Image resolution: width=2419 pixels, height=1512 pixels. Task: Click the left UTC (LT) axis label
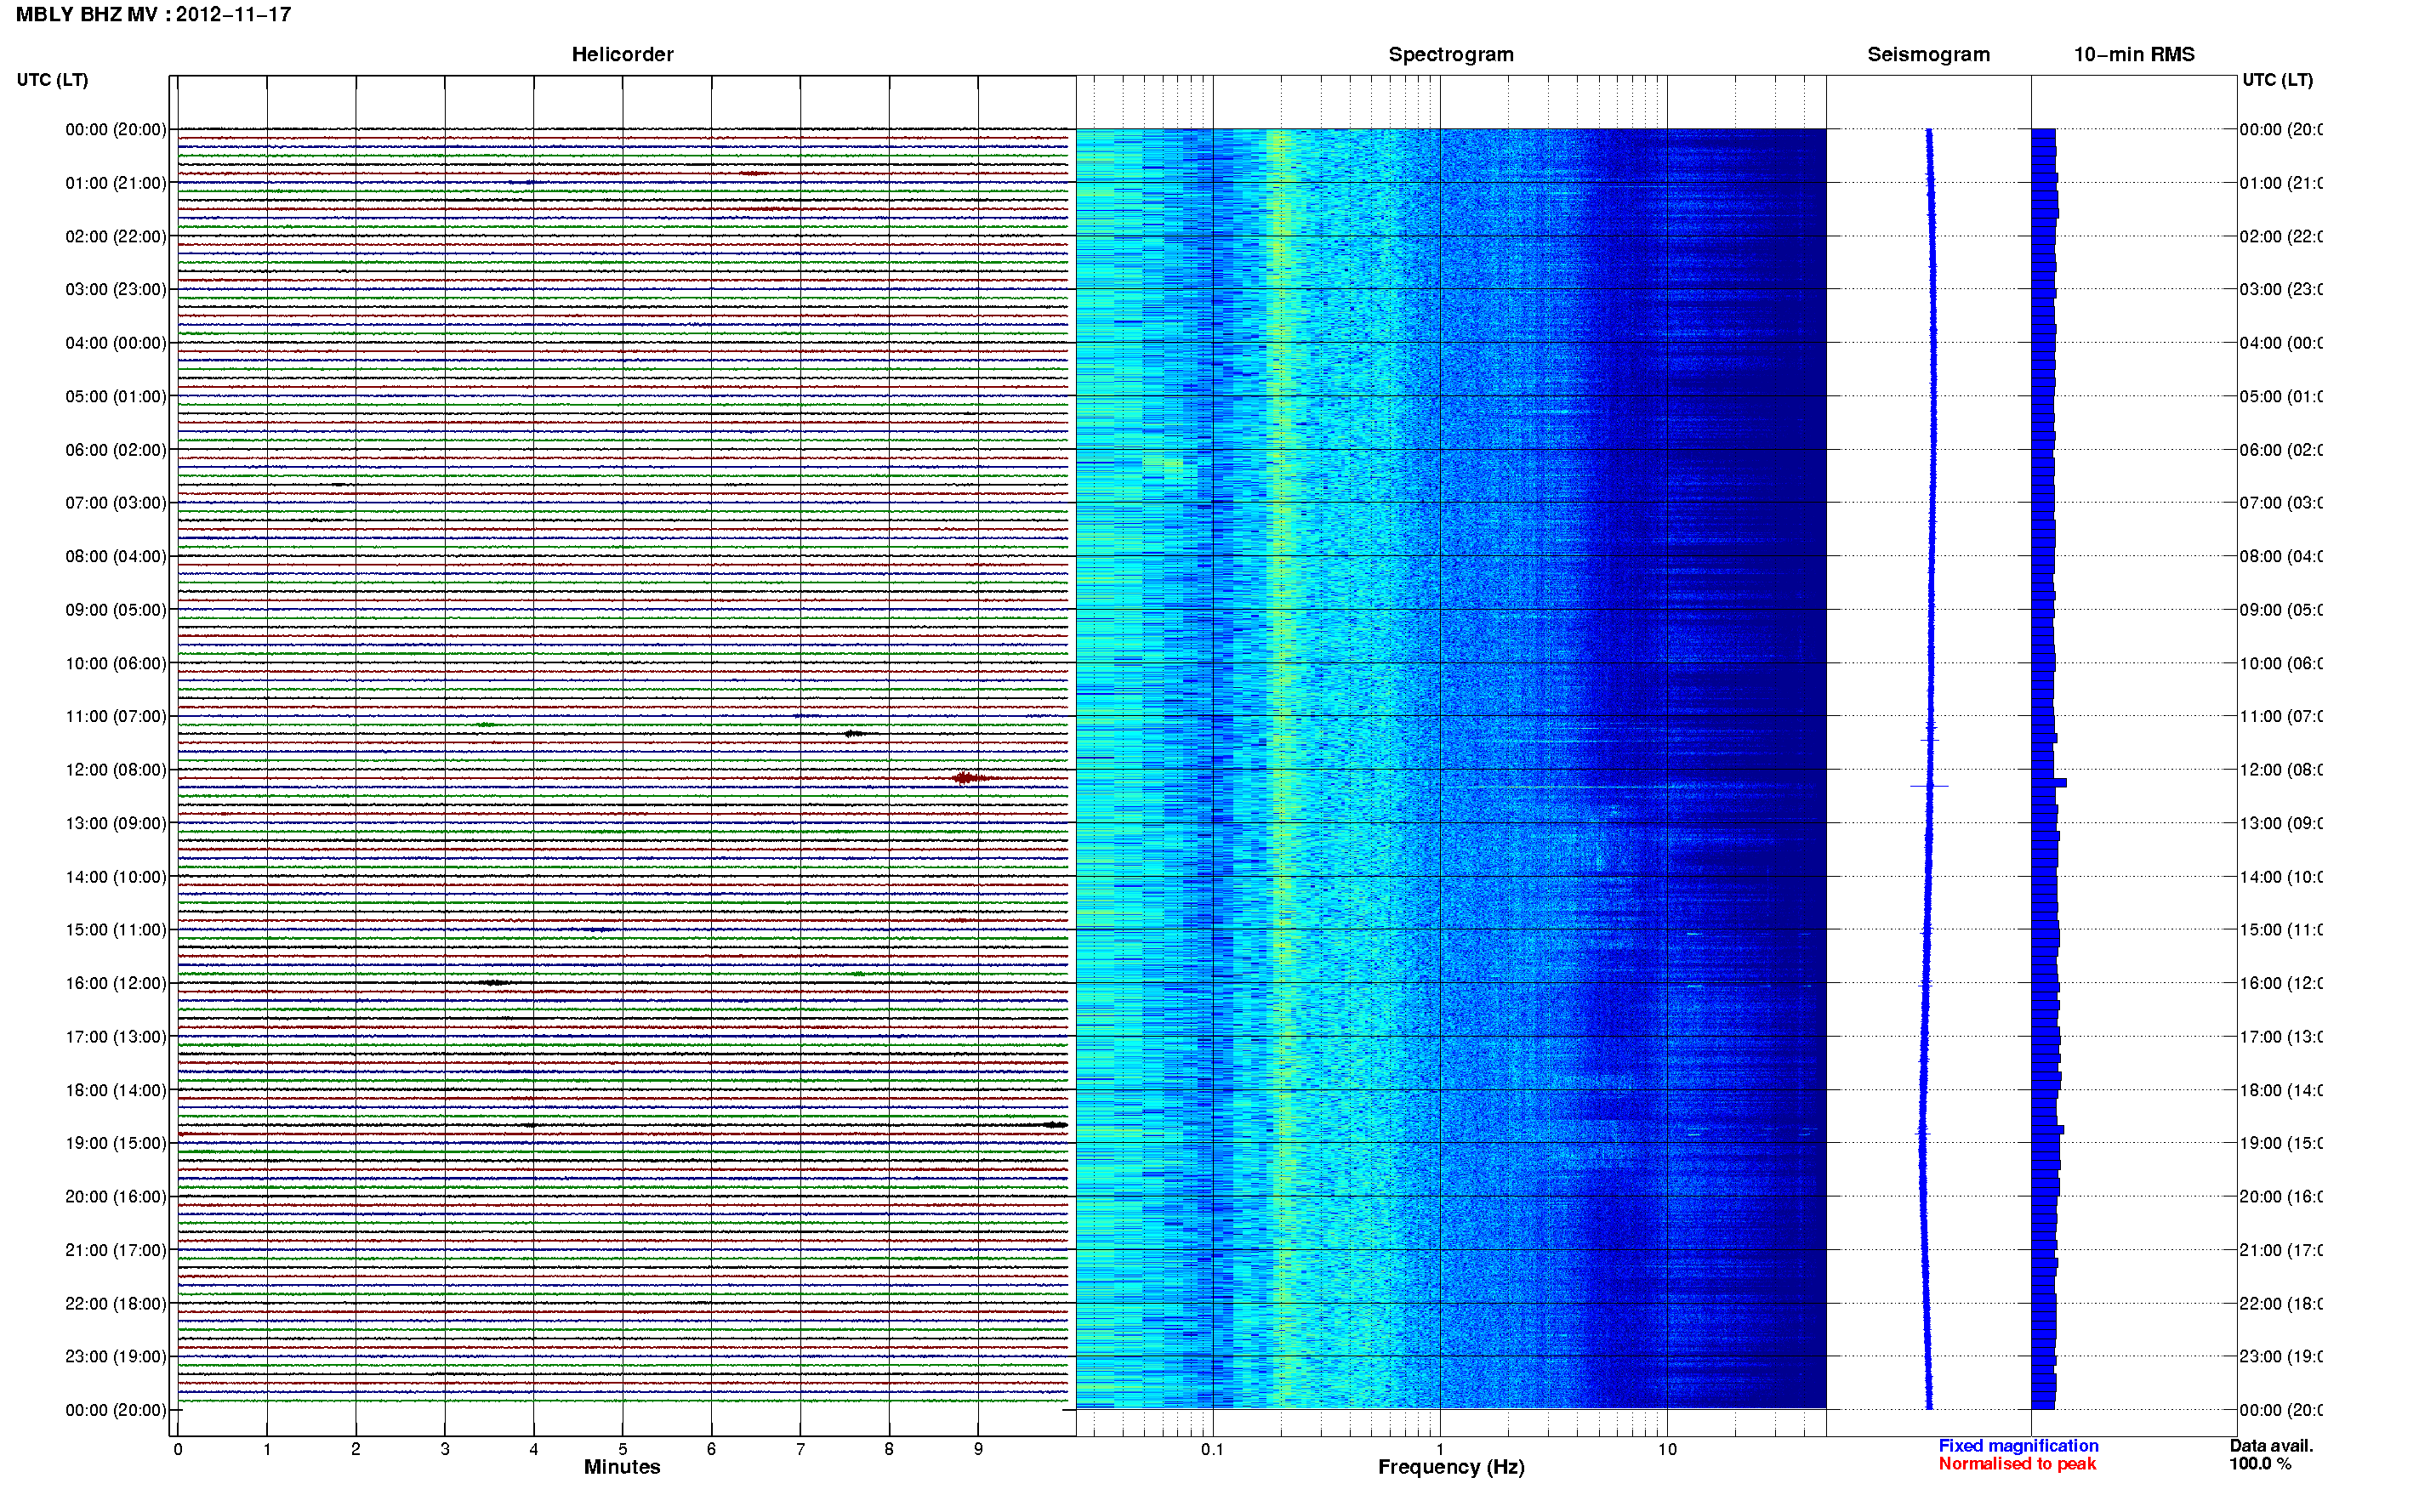coord(52,79)
